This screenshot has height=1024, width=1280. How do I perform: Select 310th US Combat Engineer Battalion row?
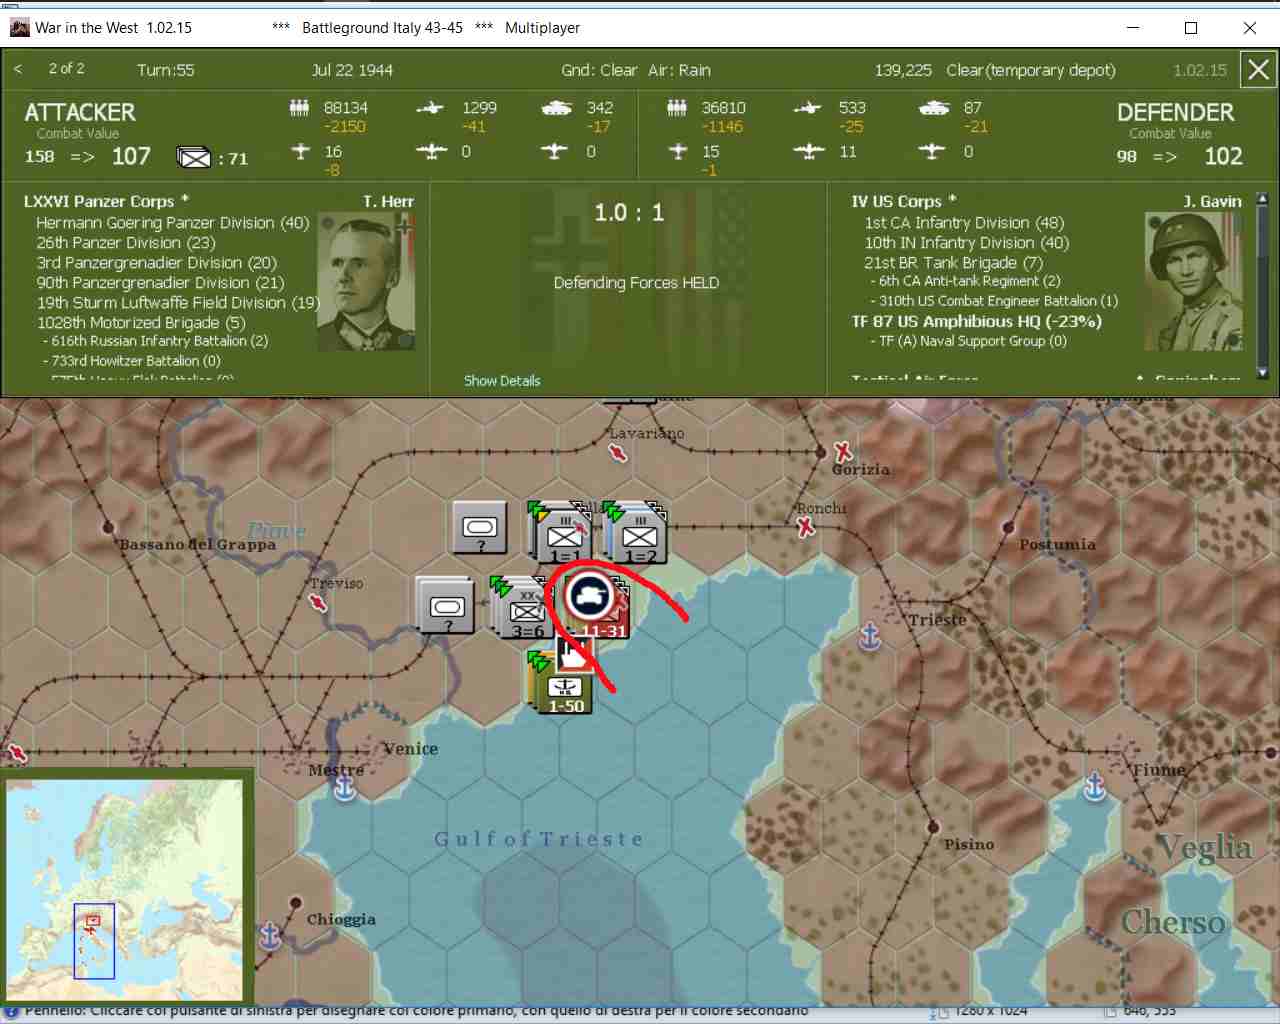(994, 301)
